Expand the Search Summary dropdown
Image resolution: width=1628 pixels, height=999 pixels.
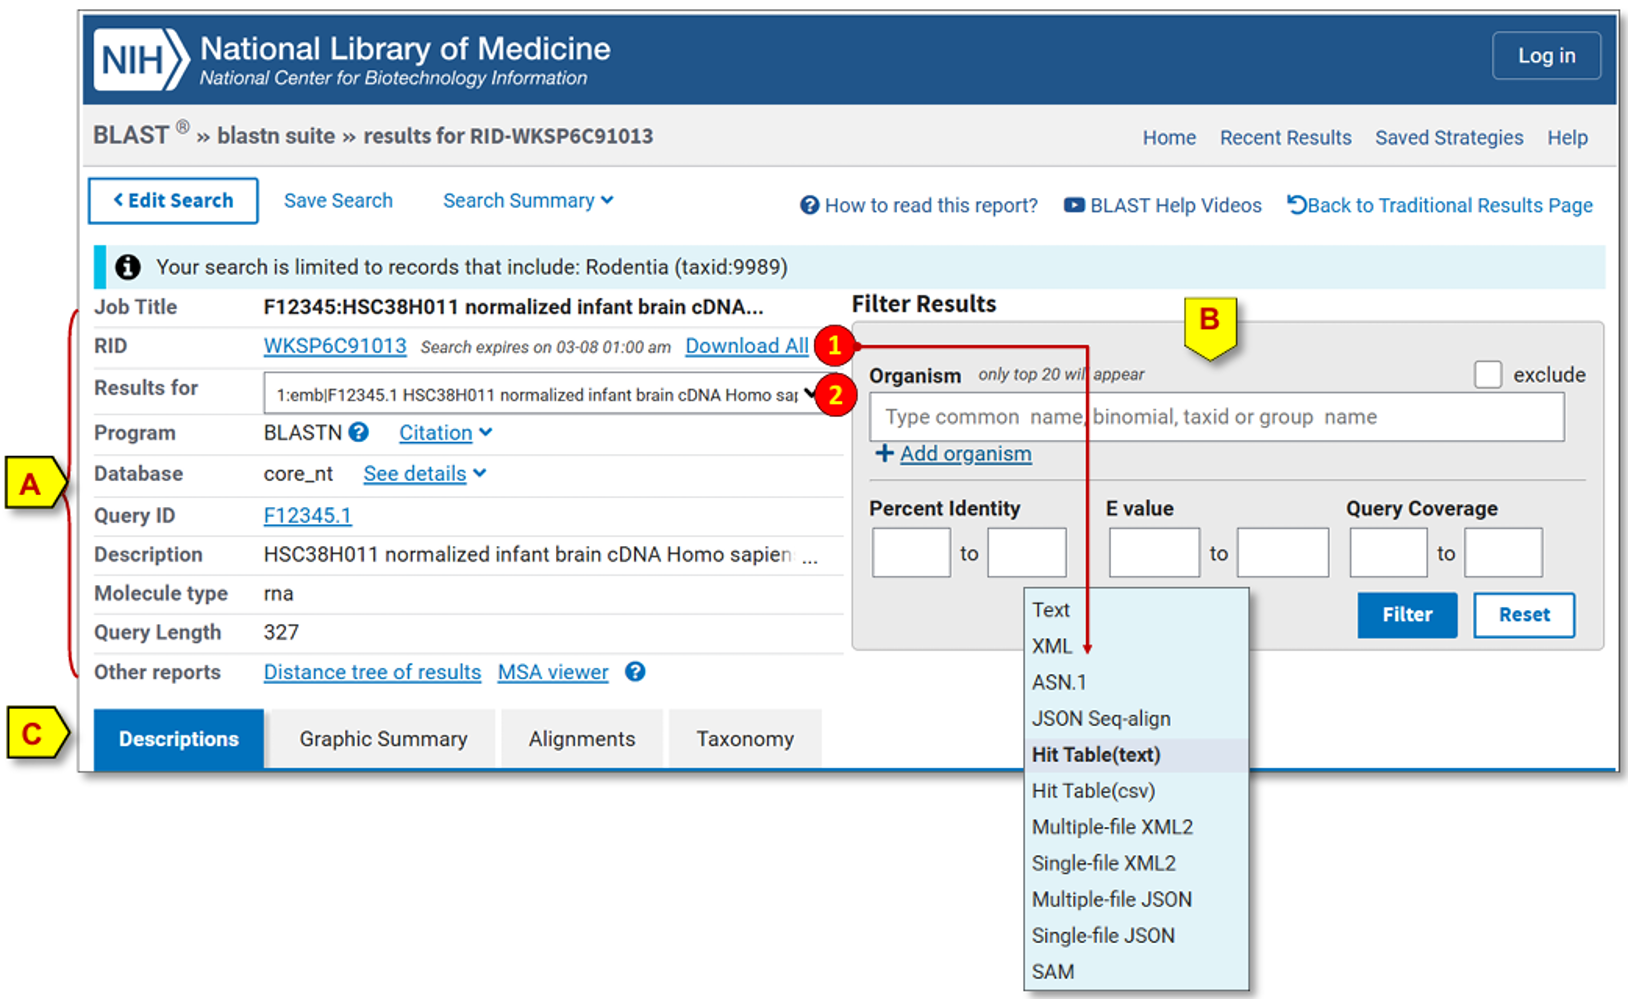tap(528, 201)
